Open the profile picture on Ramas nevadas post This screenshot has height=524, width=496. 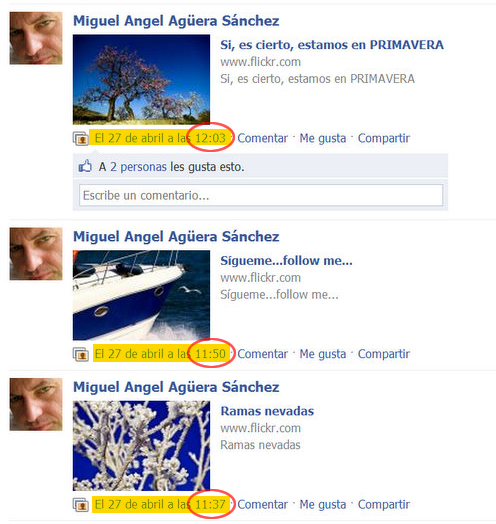(36, 404)
